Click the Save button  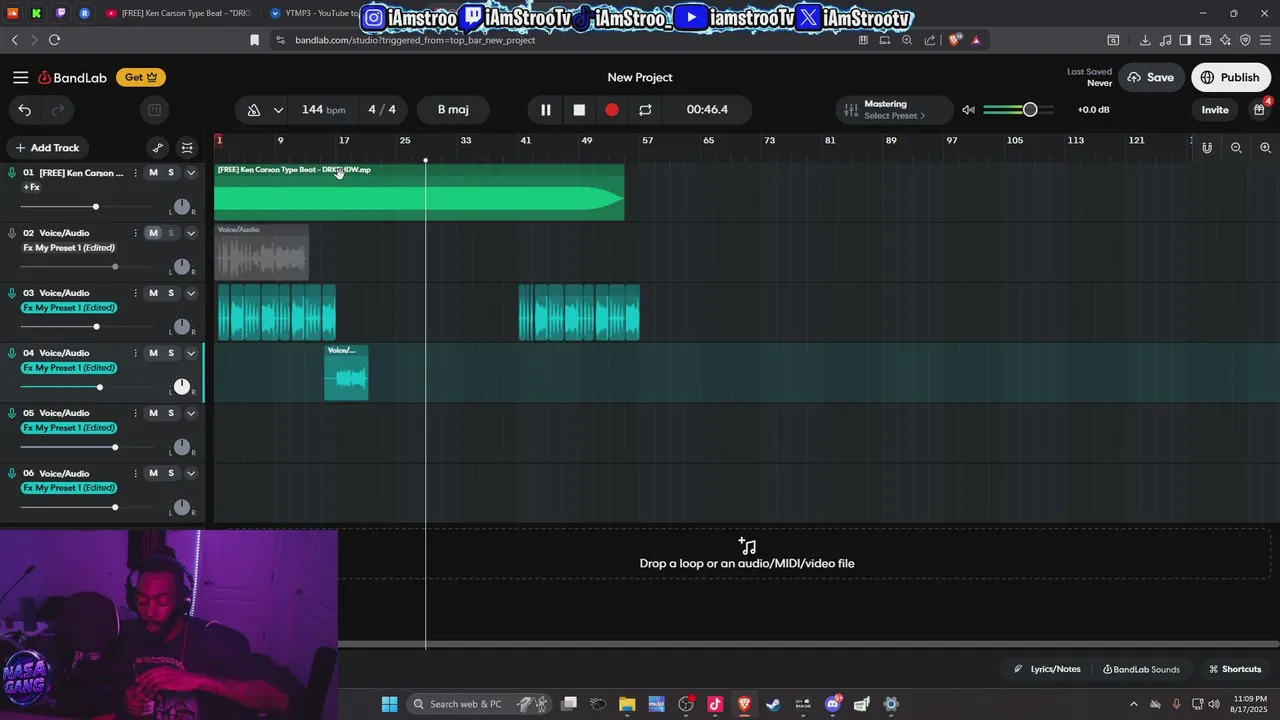pos(1150,77)
